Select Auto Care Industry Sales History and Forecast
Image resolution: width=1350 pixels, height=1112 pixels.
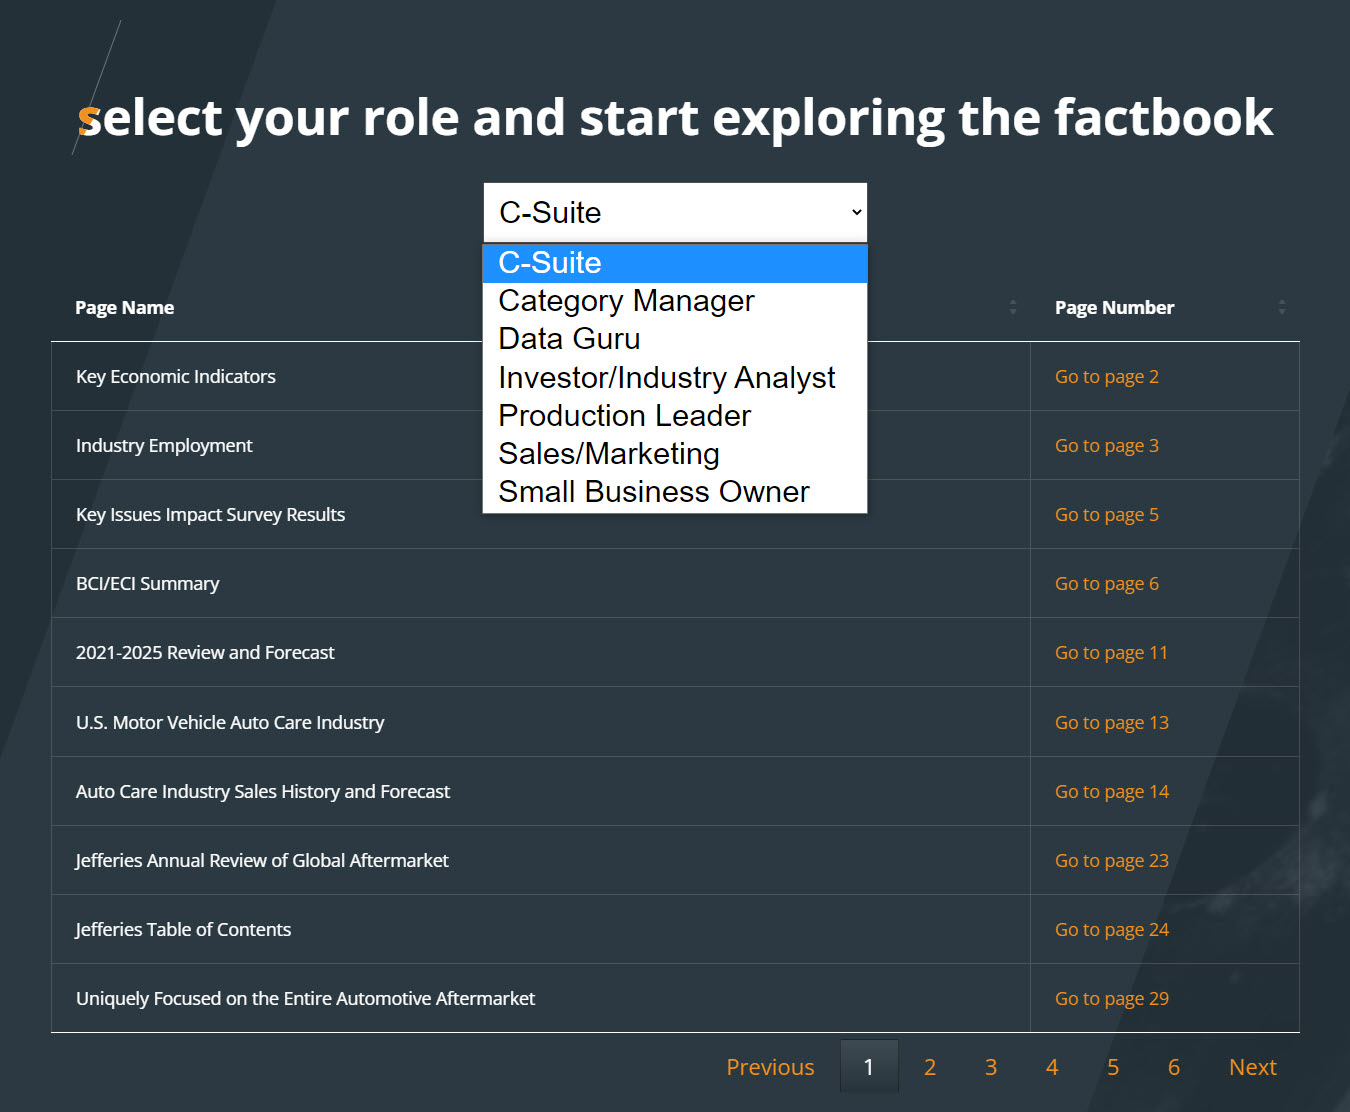(263, 792)
